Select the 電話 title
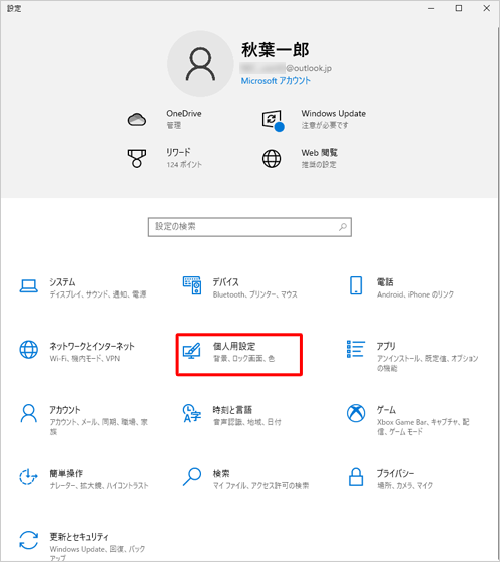500x562 pixels. click(x=385, y=282)
